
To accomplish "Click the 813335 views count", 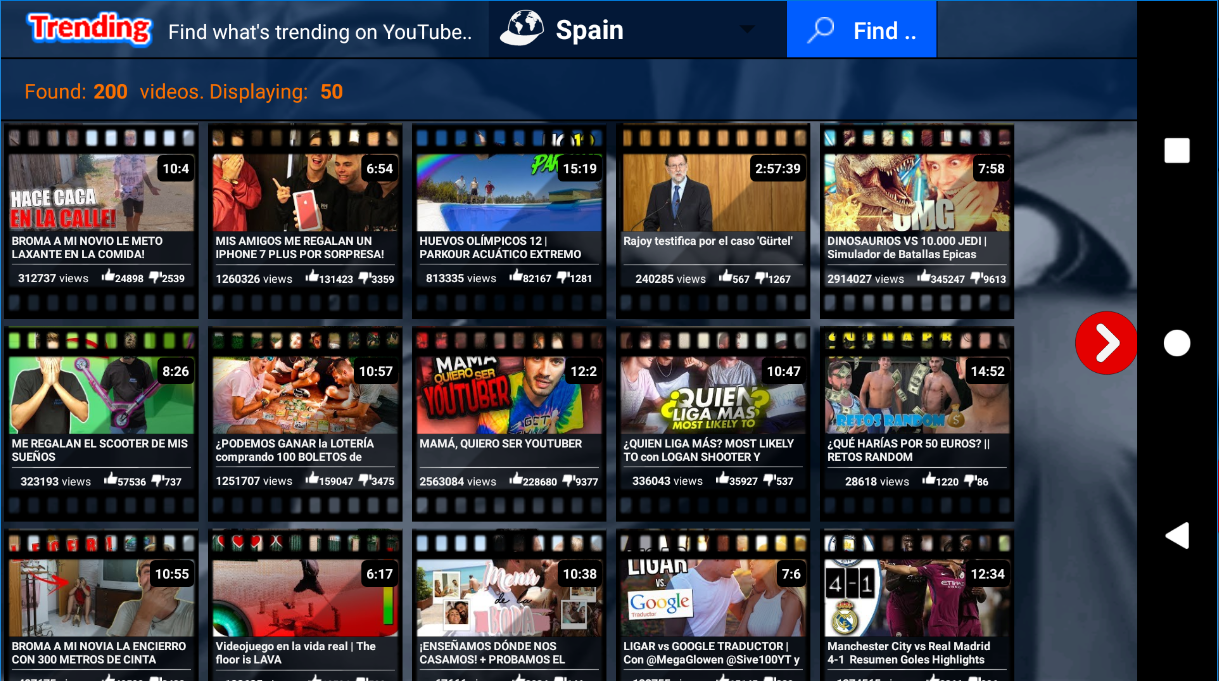I will click(461, 279).
